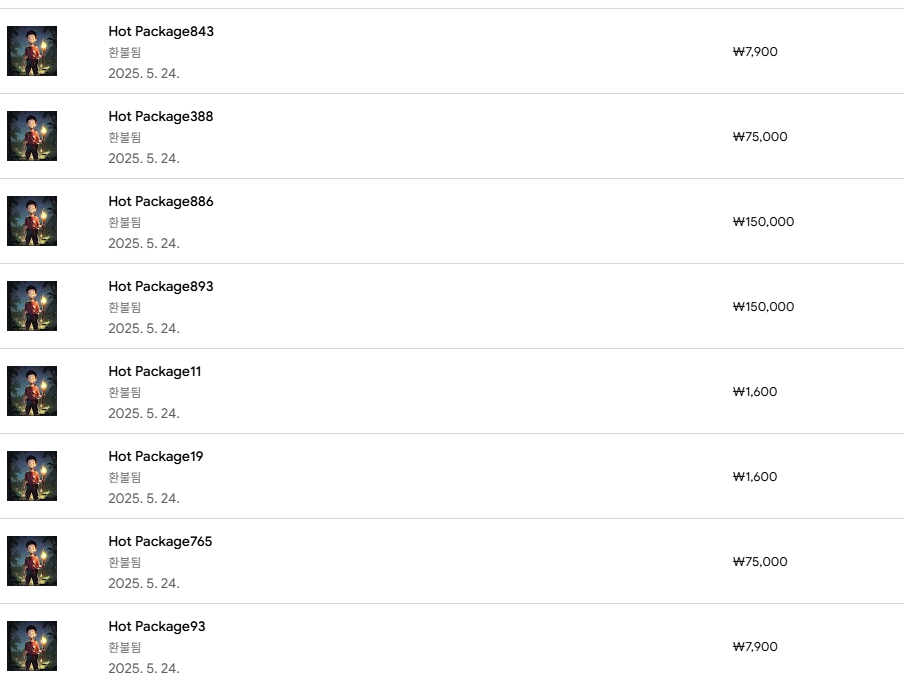Select the Hot Package93 purchase name

157,626
